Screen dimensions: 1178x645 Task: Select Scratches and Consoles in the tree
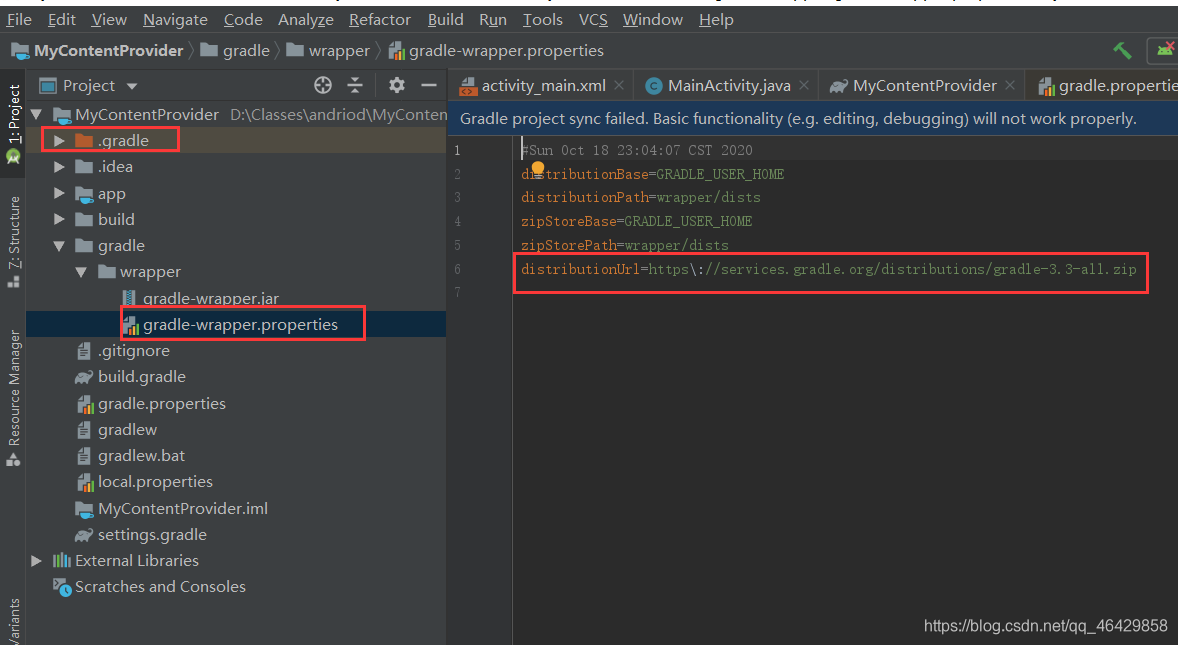click(x=160, y=586)
